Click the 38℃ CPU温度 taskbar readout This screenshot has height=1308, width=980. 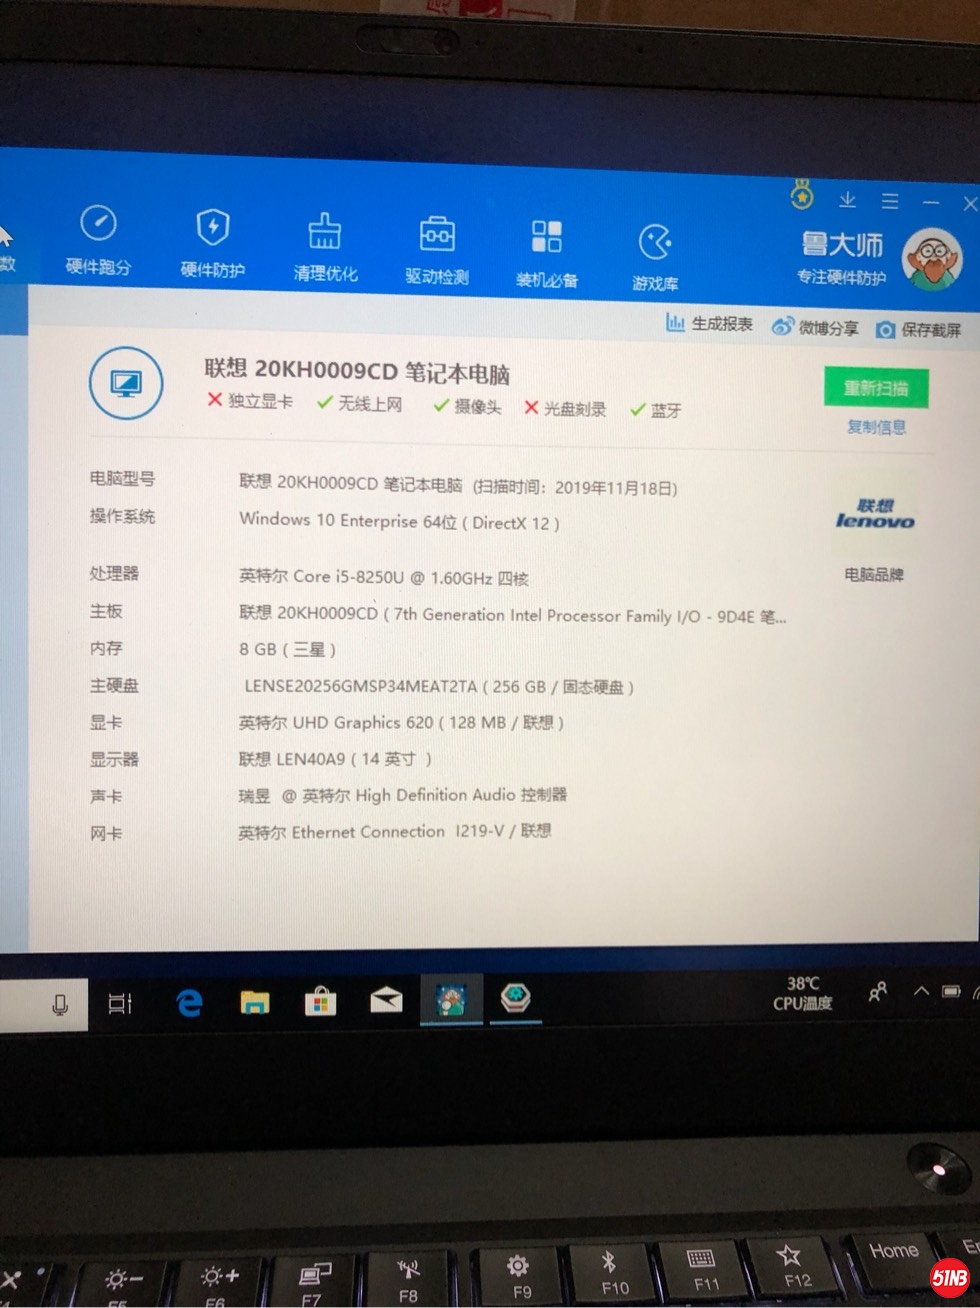[802, 993]
